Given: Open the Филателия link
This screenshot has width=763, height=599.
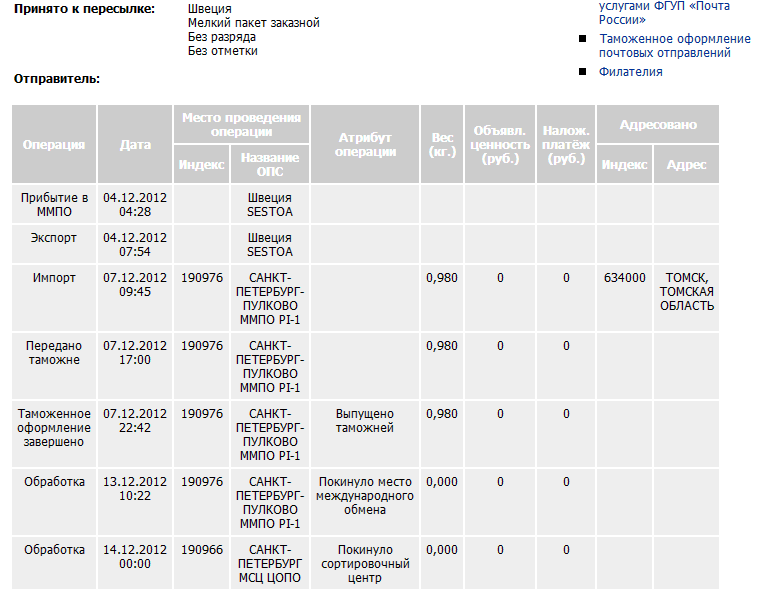Looking at the screenshot, I should [630, 72].
